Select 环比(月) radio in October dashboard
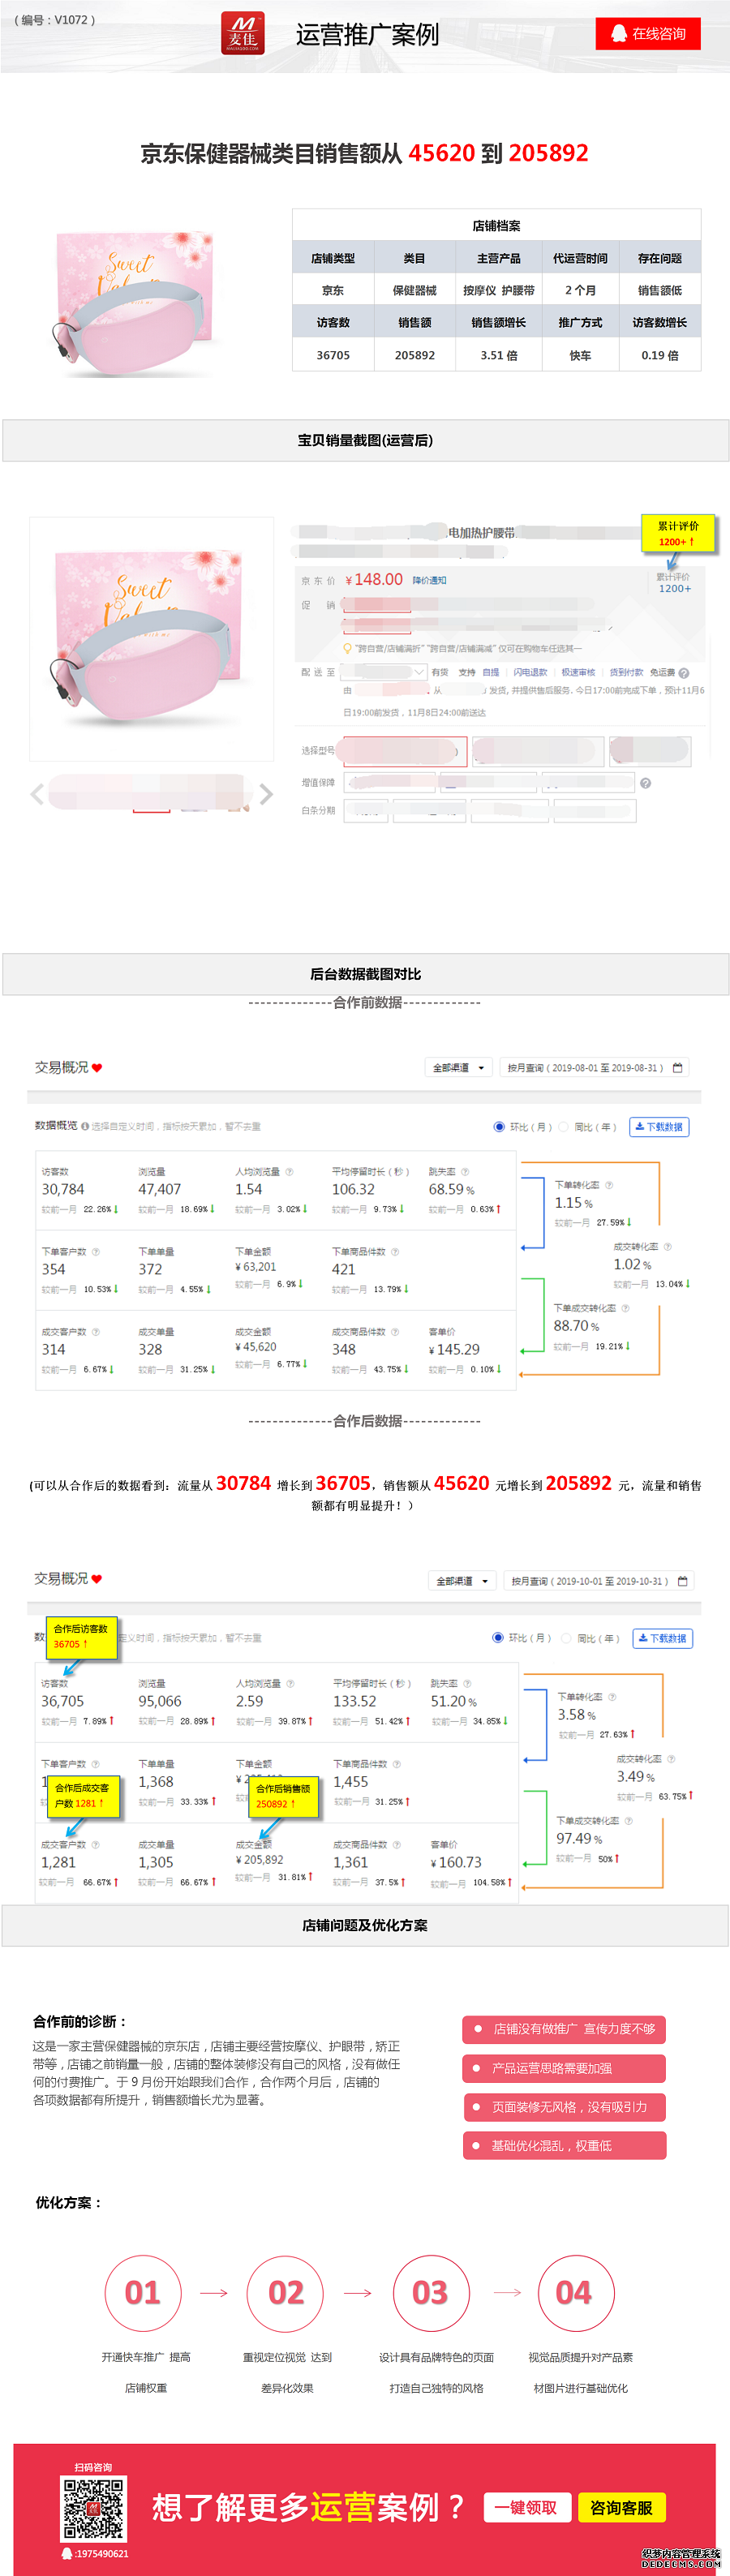Viewport: 730px width, 2576px height. point(498,1638)
